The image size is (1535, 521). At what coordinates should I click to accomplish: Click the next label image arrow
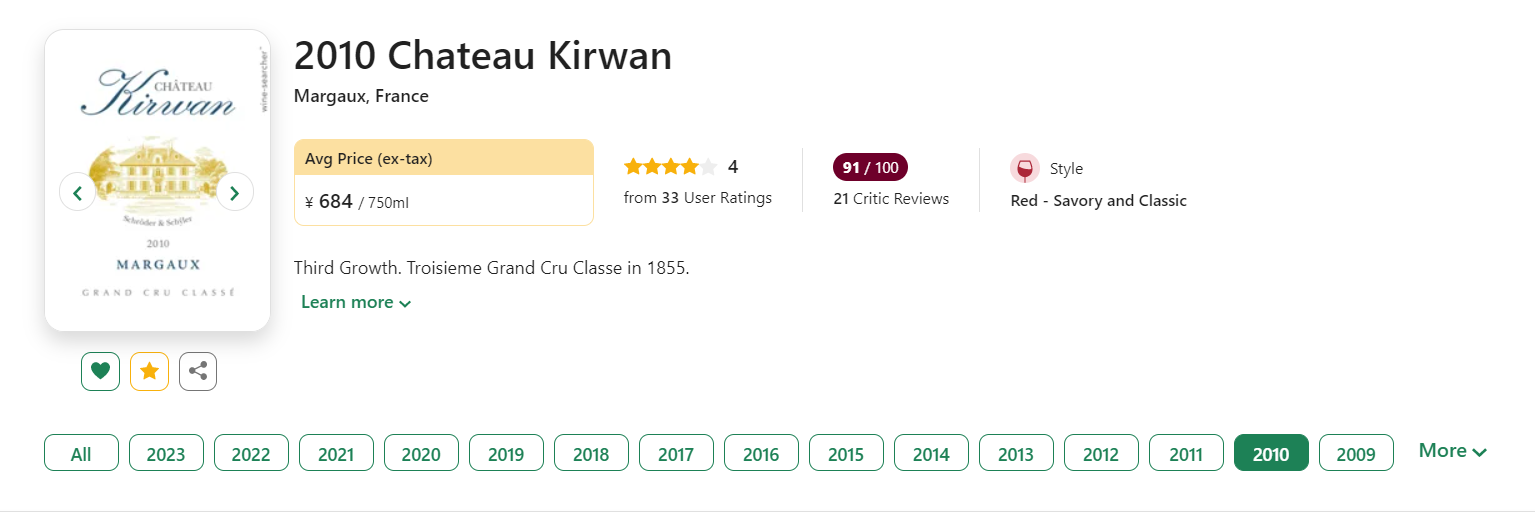click(235, 192)
